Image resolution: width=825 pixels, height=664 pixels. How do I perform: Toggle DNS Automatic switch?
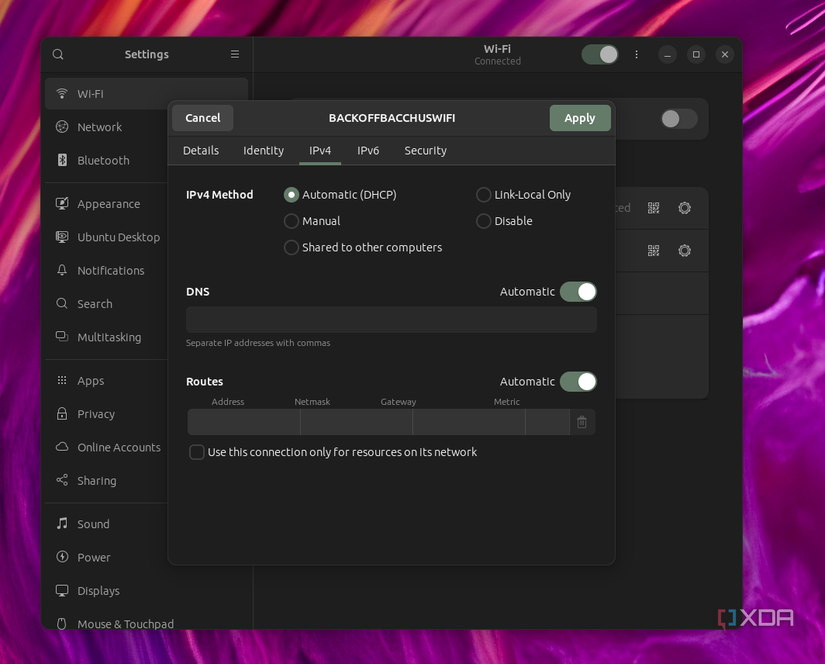tap(578, 291)
